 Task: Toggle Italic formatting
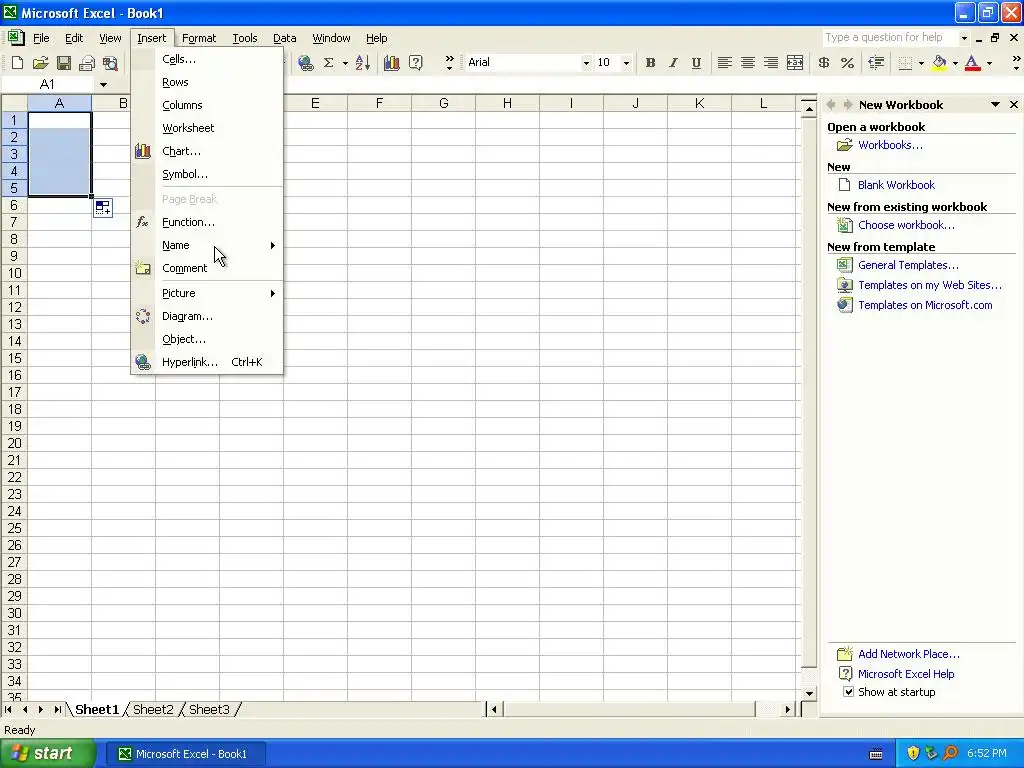pyautogui.click(x=673, y=63)
